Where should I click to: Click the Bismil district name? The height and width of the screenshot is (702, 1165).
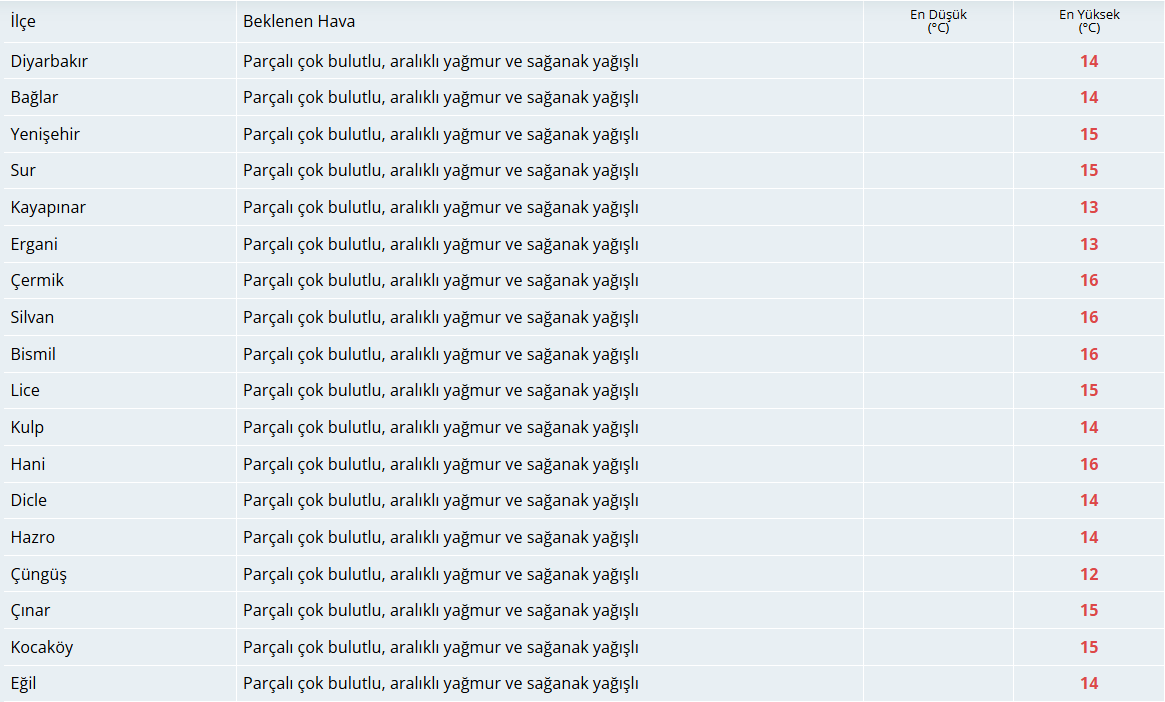pyautogui.click(x=33, y=354)
